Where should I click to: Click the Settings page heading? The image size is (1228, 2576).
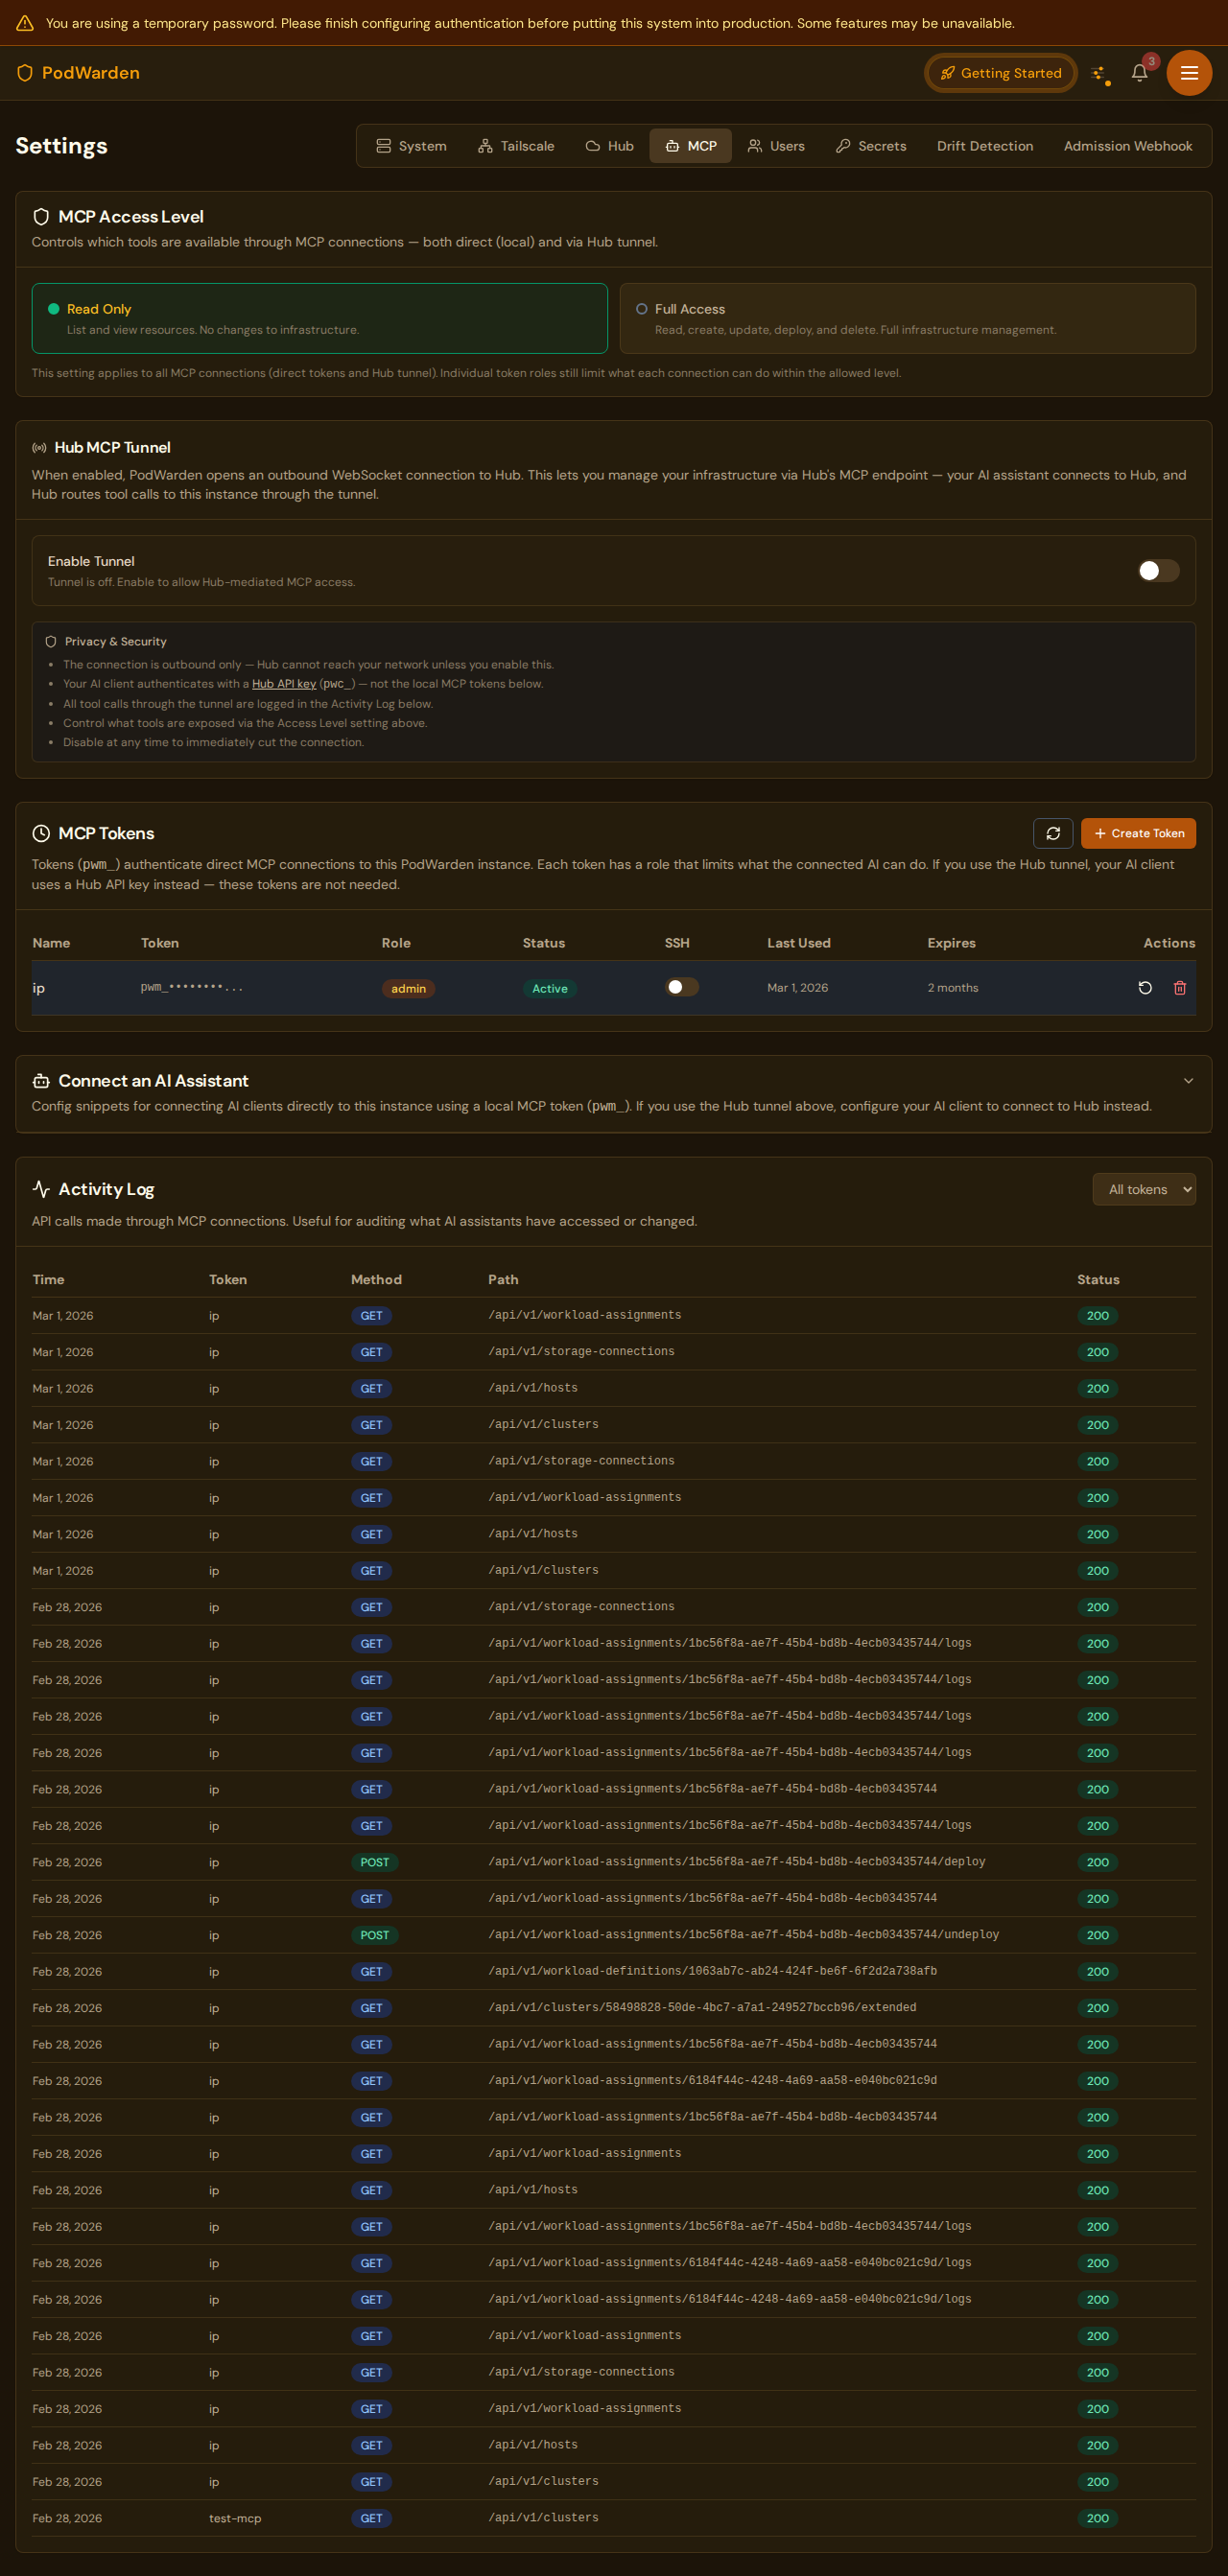(x=61, y=146)
